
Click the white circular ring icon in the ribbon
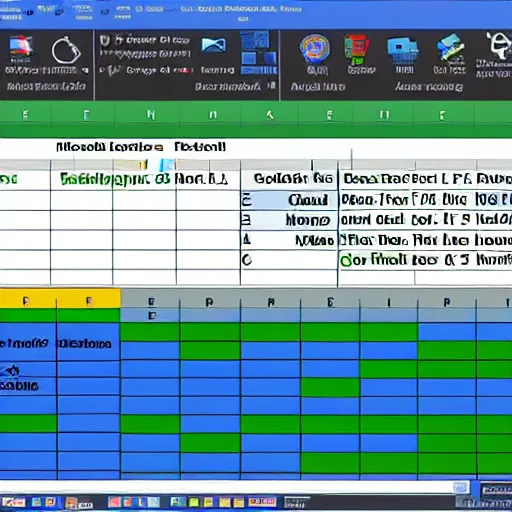[x=66, y=50]
